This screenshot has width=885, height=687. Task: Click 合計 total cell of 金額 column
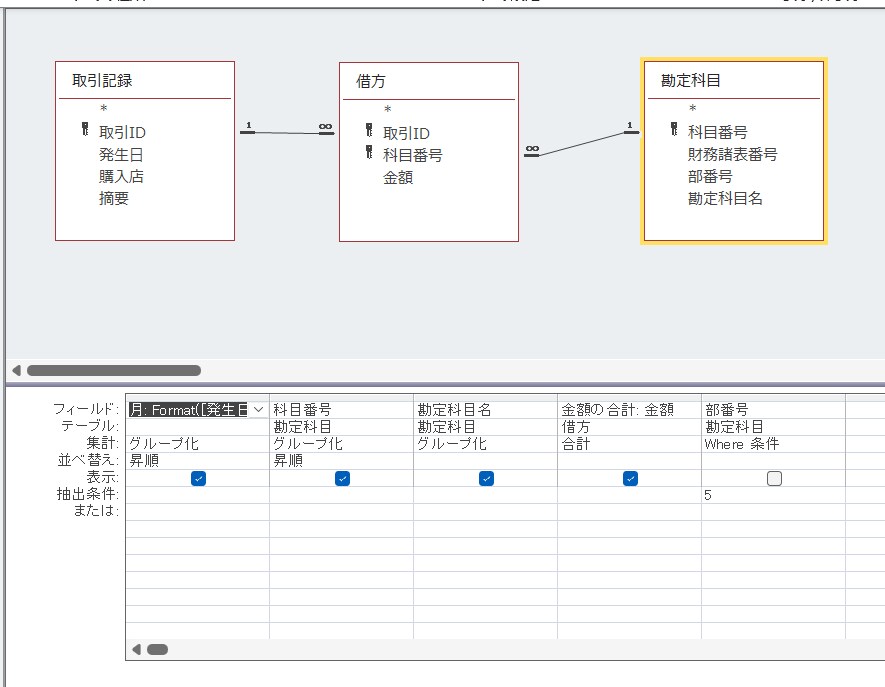(x=629, y=444)
